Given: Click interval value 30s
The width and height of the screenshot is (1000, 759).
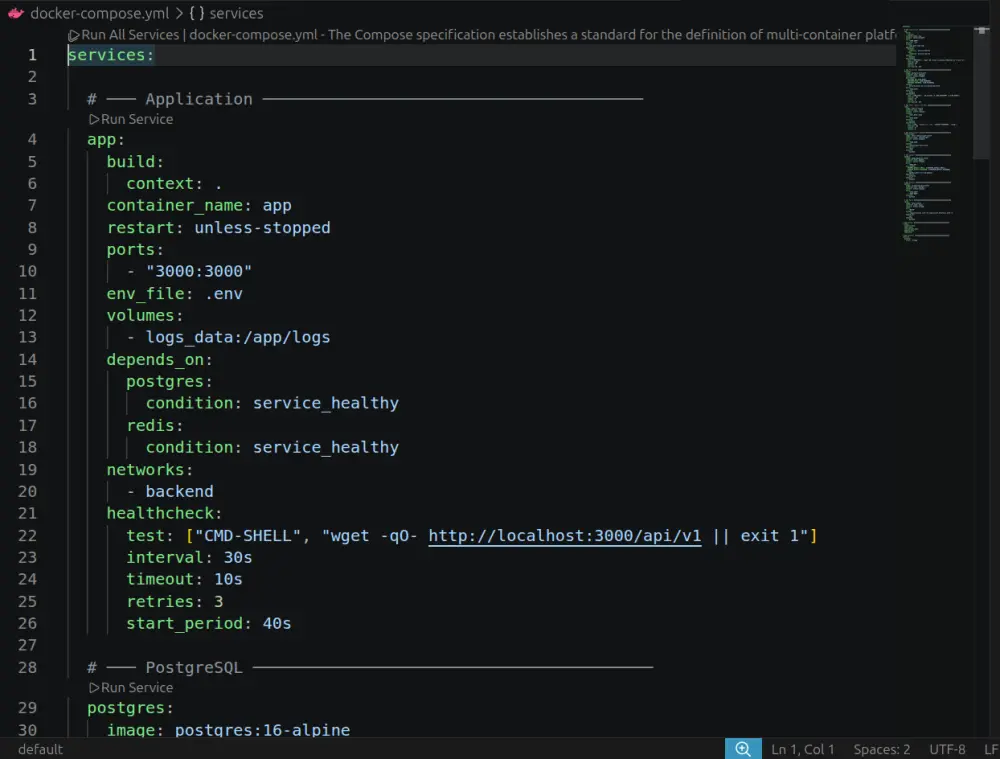Looking at the screenshot, I should (x=238, y=557).
